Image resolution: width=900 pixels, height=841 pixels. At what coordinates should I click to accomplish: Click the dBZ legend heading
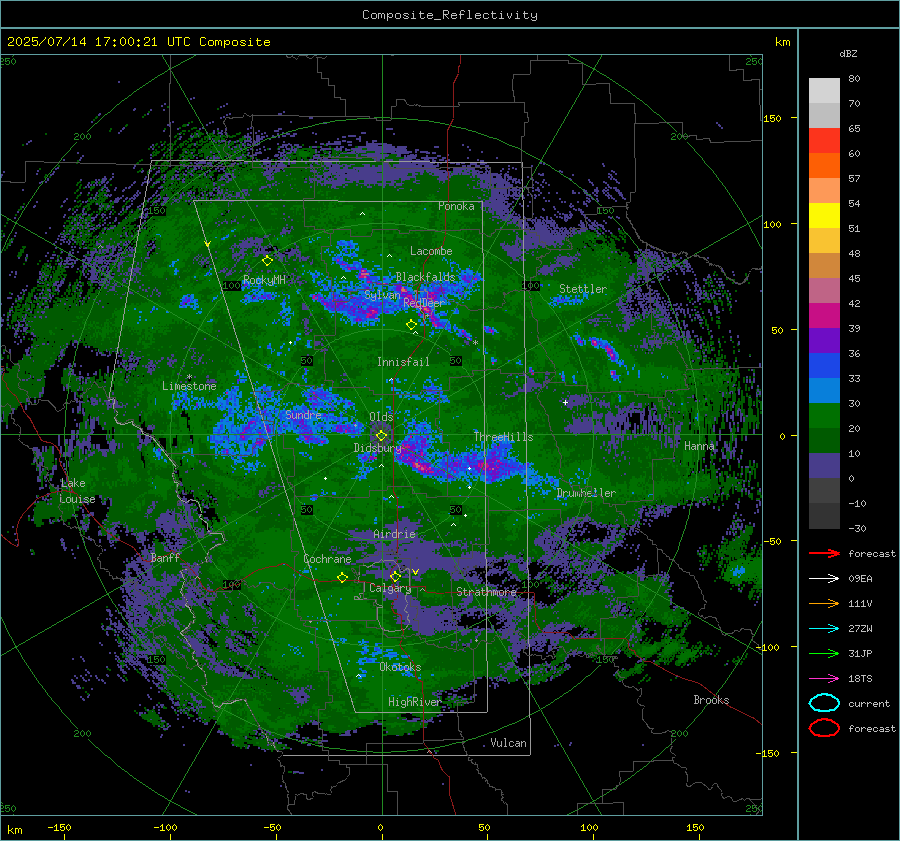click(848, 54)
